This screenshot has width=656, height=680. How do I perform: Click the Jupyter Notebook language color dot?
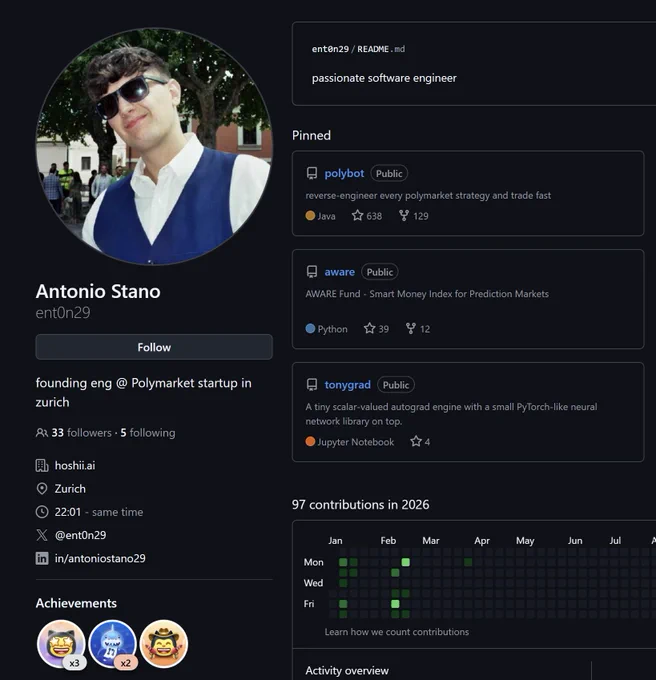point(310,441)
